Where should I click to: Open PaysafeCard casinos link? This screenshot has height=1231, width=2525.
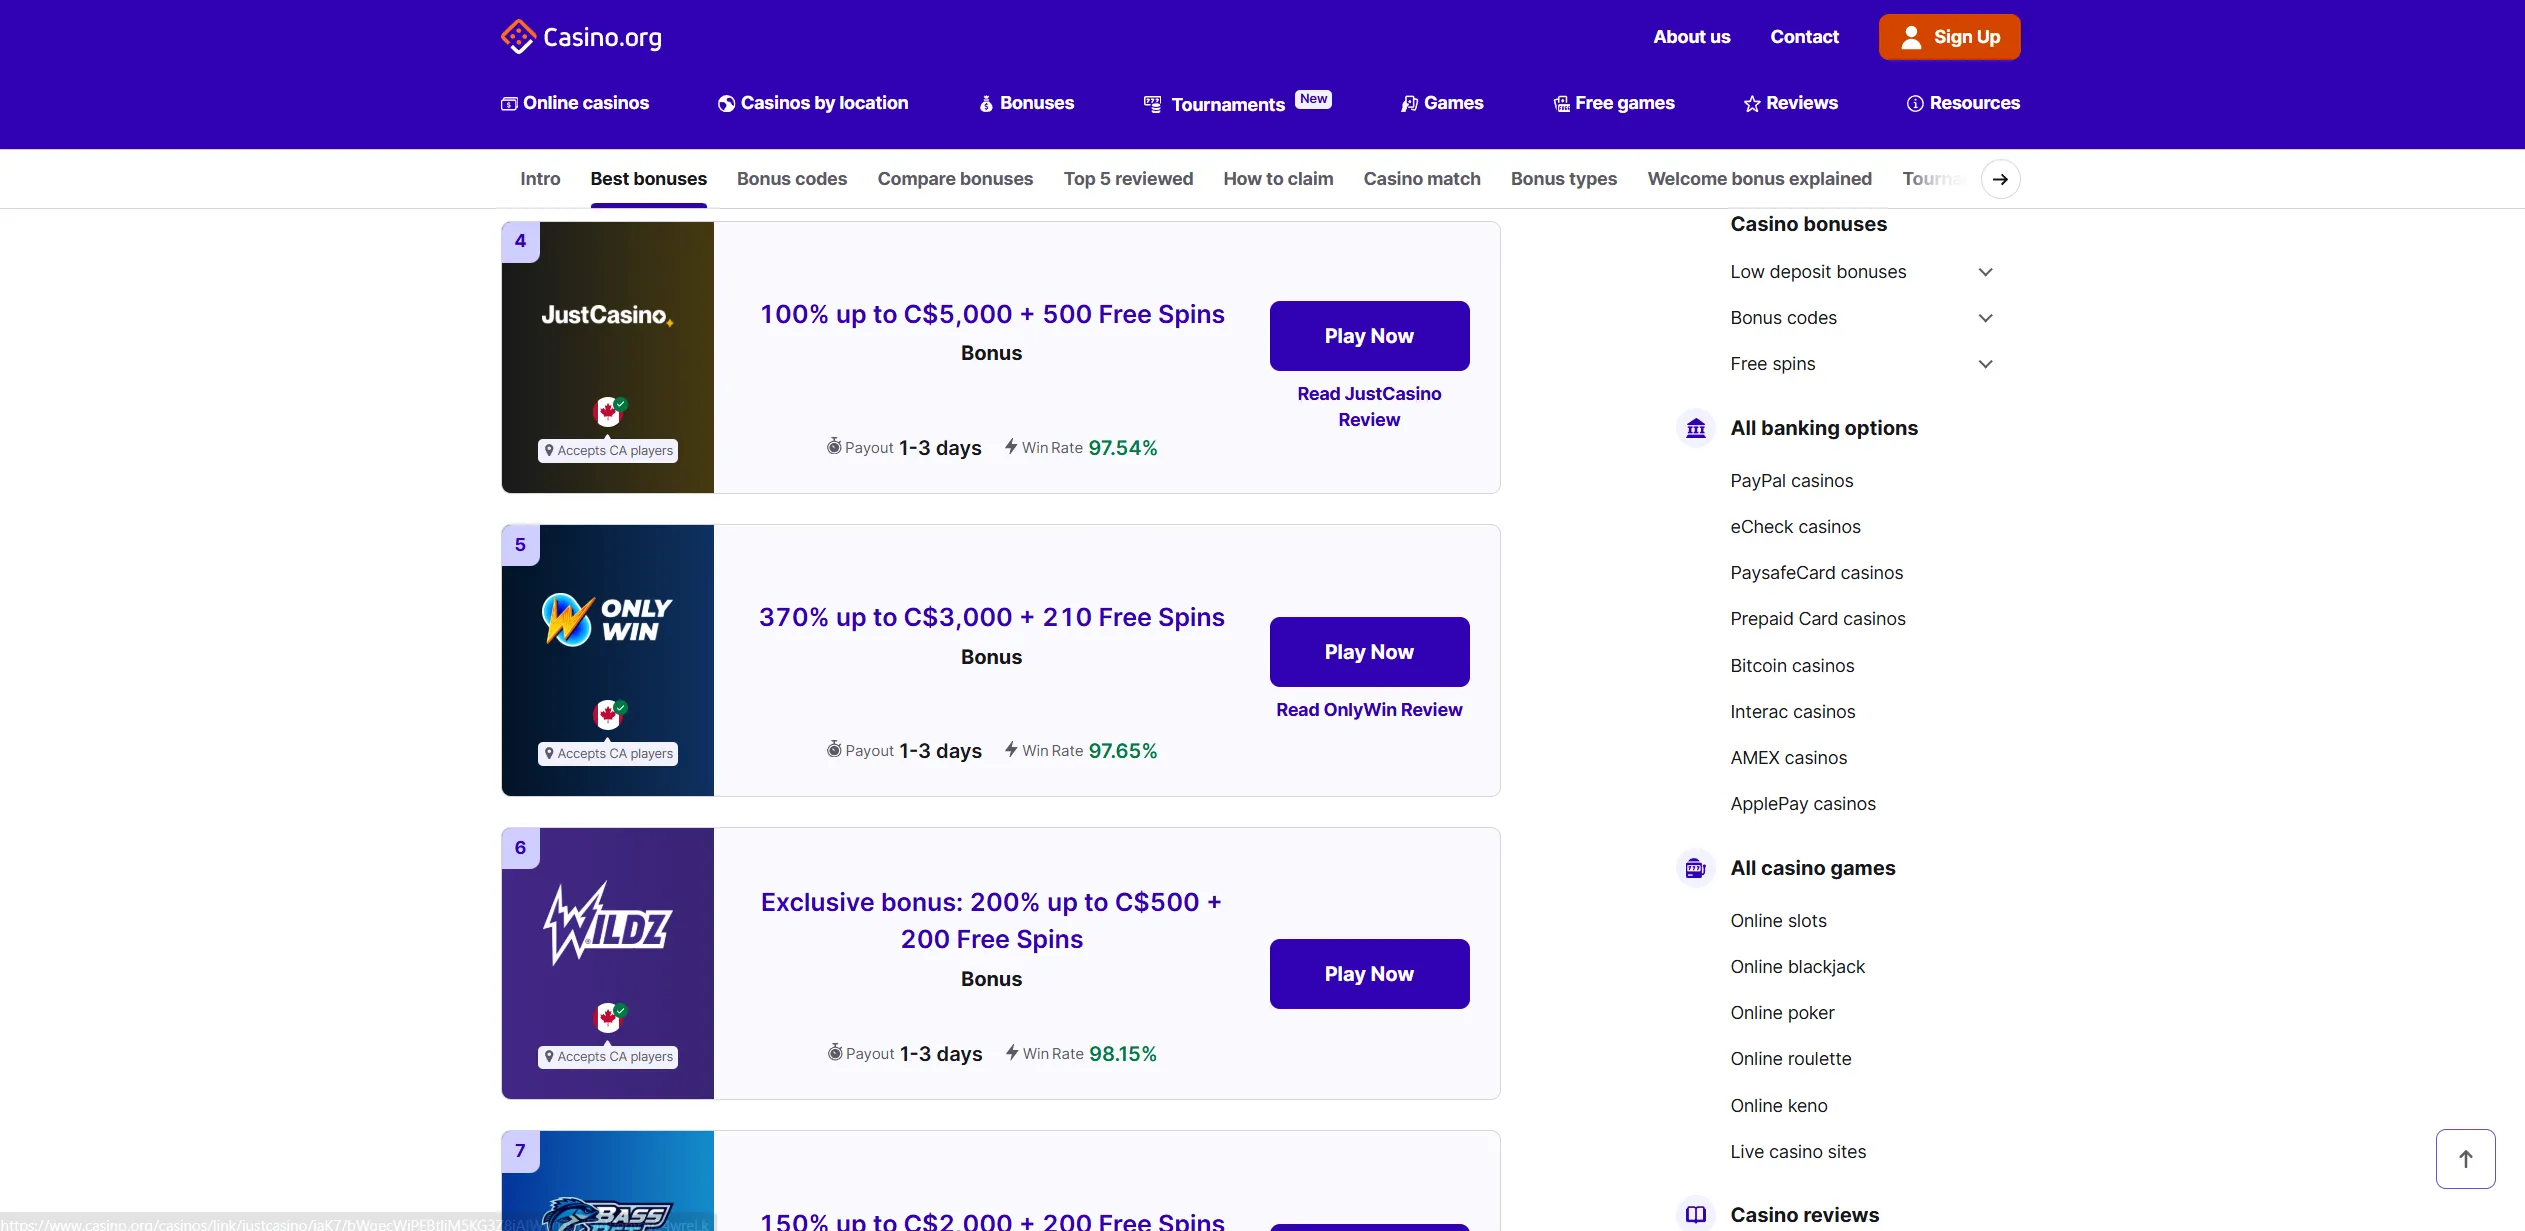click(1816, 573)
